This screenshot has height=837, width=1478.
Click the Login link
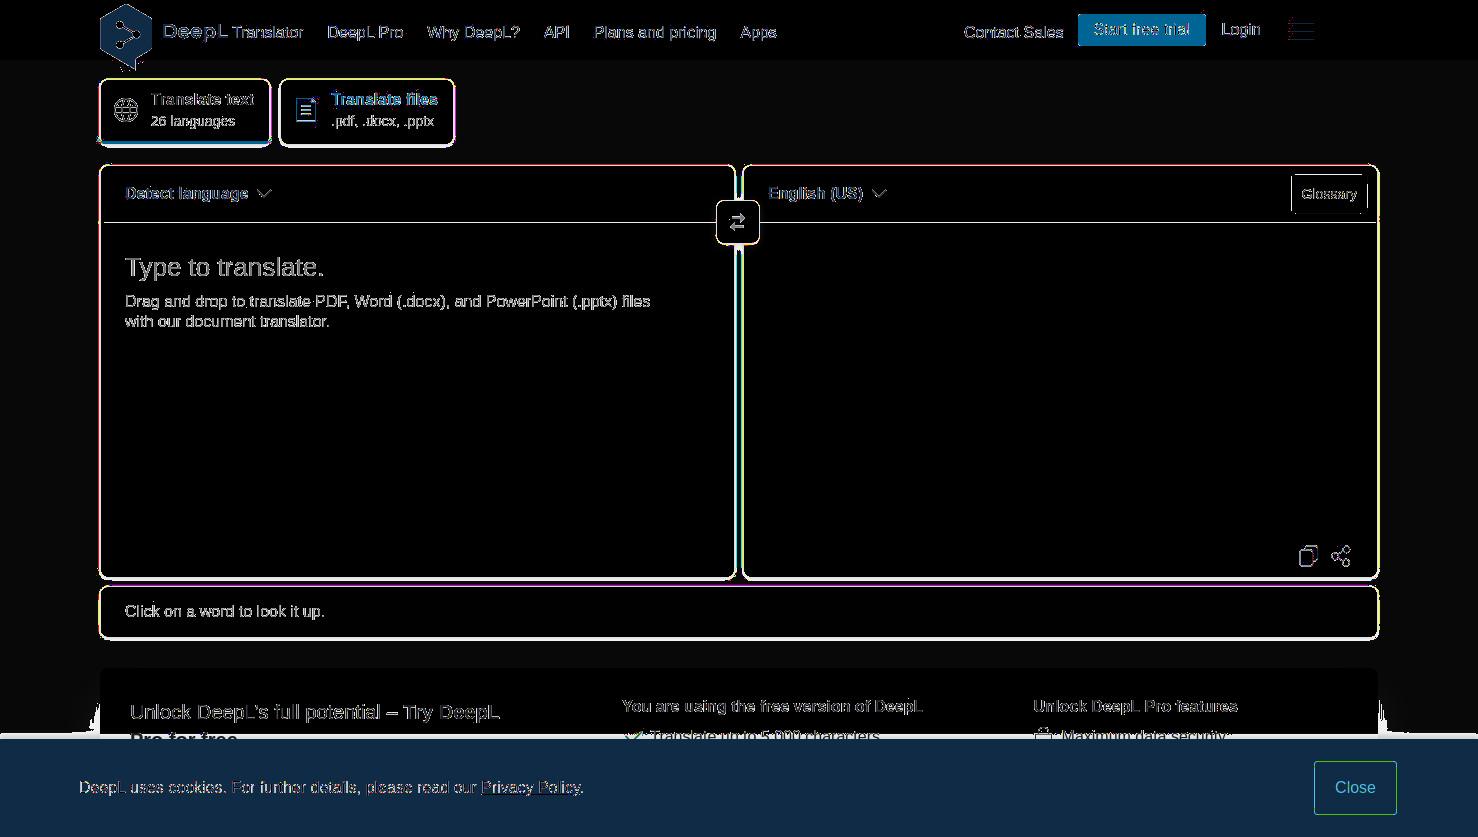click(x=1241, y=30)
